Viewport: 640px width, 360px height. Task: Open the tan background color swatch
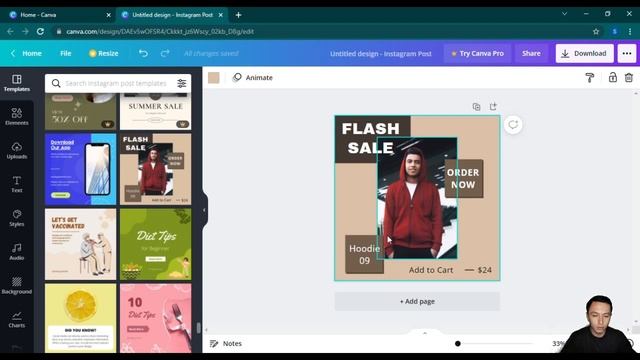pos(213,78)
